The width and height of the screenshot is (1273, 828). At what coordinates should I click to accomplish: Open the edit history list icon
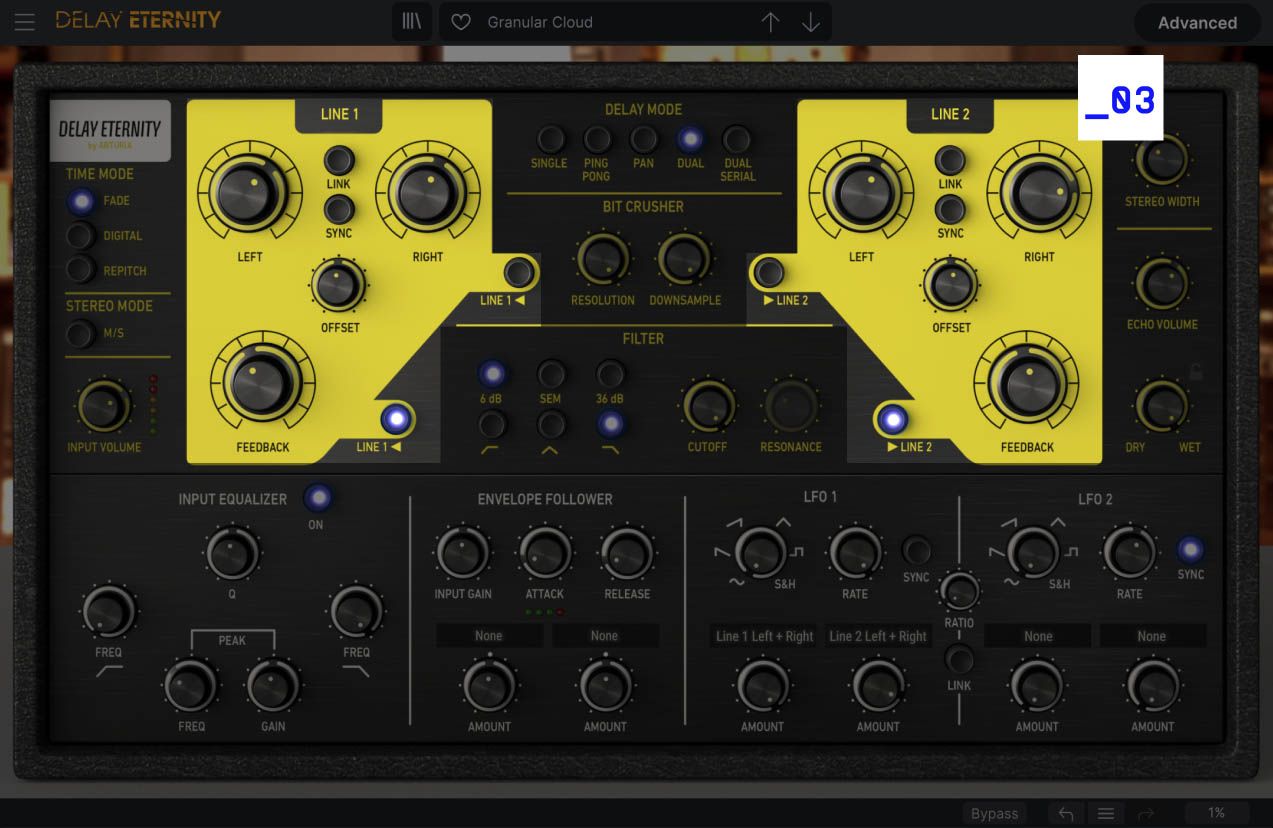click(1106, 813)
